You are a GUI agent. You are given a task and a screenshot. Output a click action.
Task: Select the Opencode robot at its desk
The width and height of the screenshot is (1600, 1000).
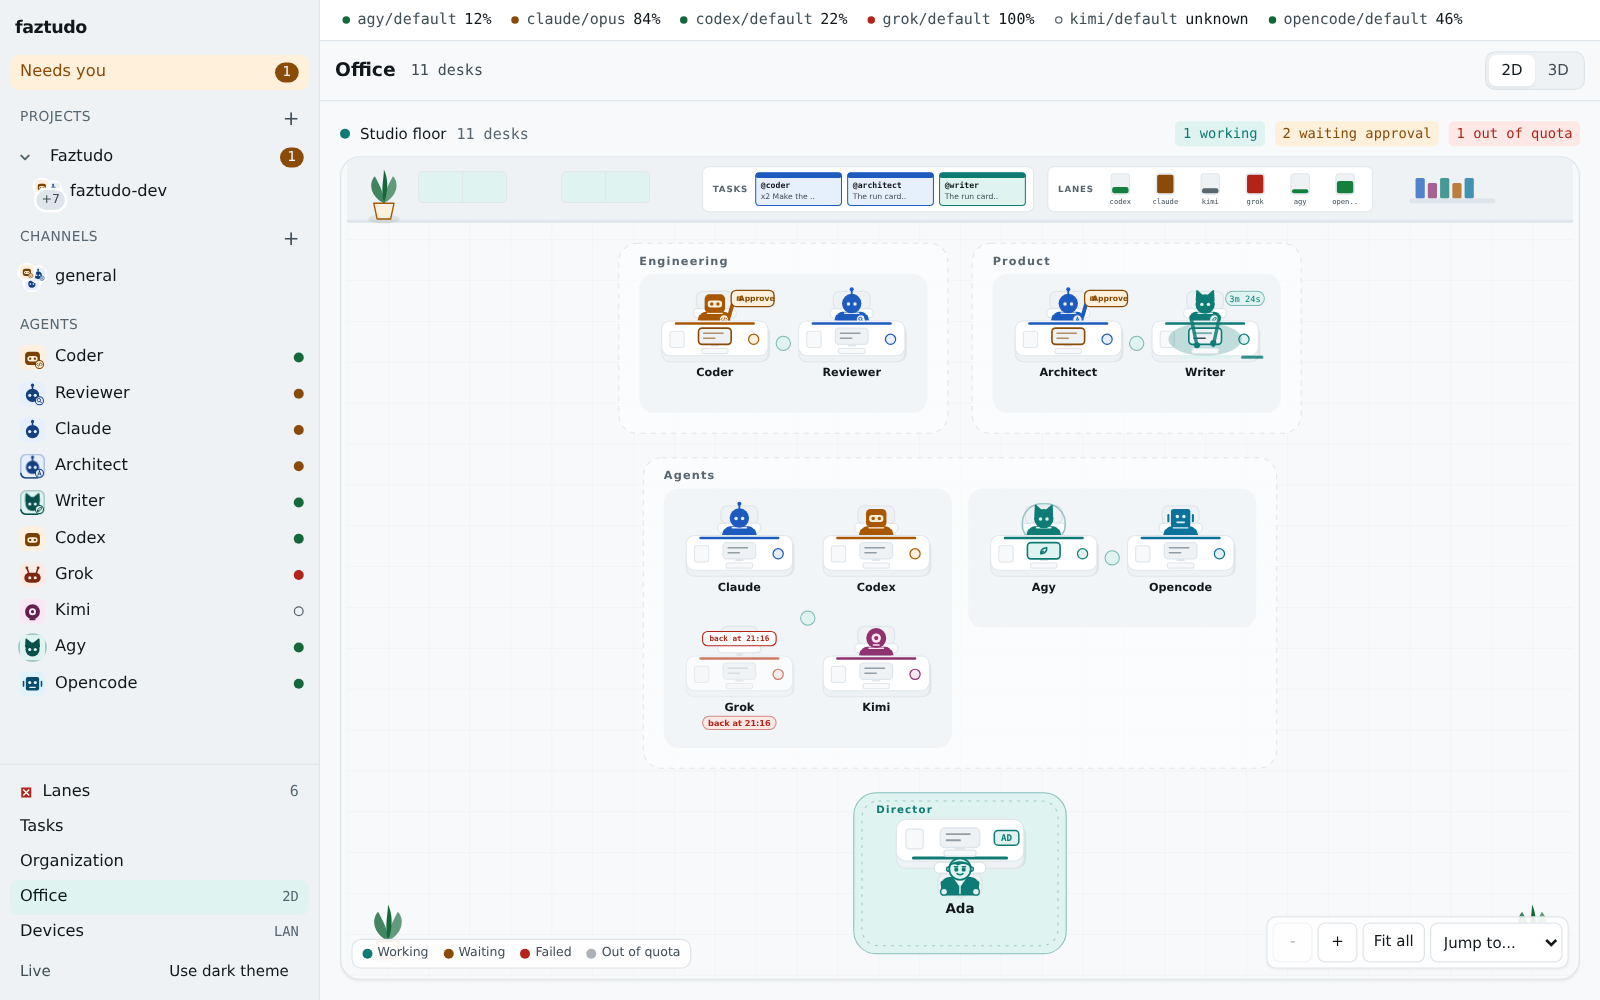1180,520
